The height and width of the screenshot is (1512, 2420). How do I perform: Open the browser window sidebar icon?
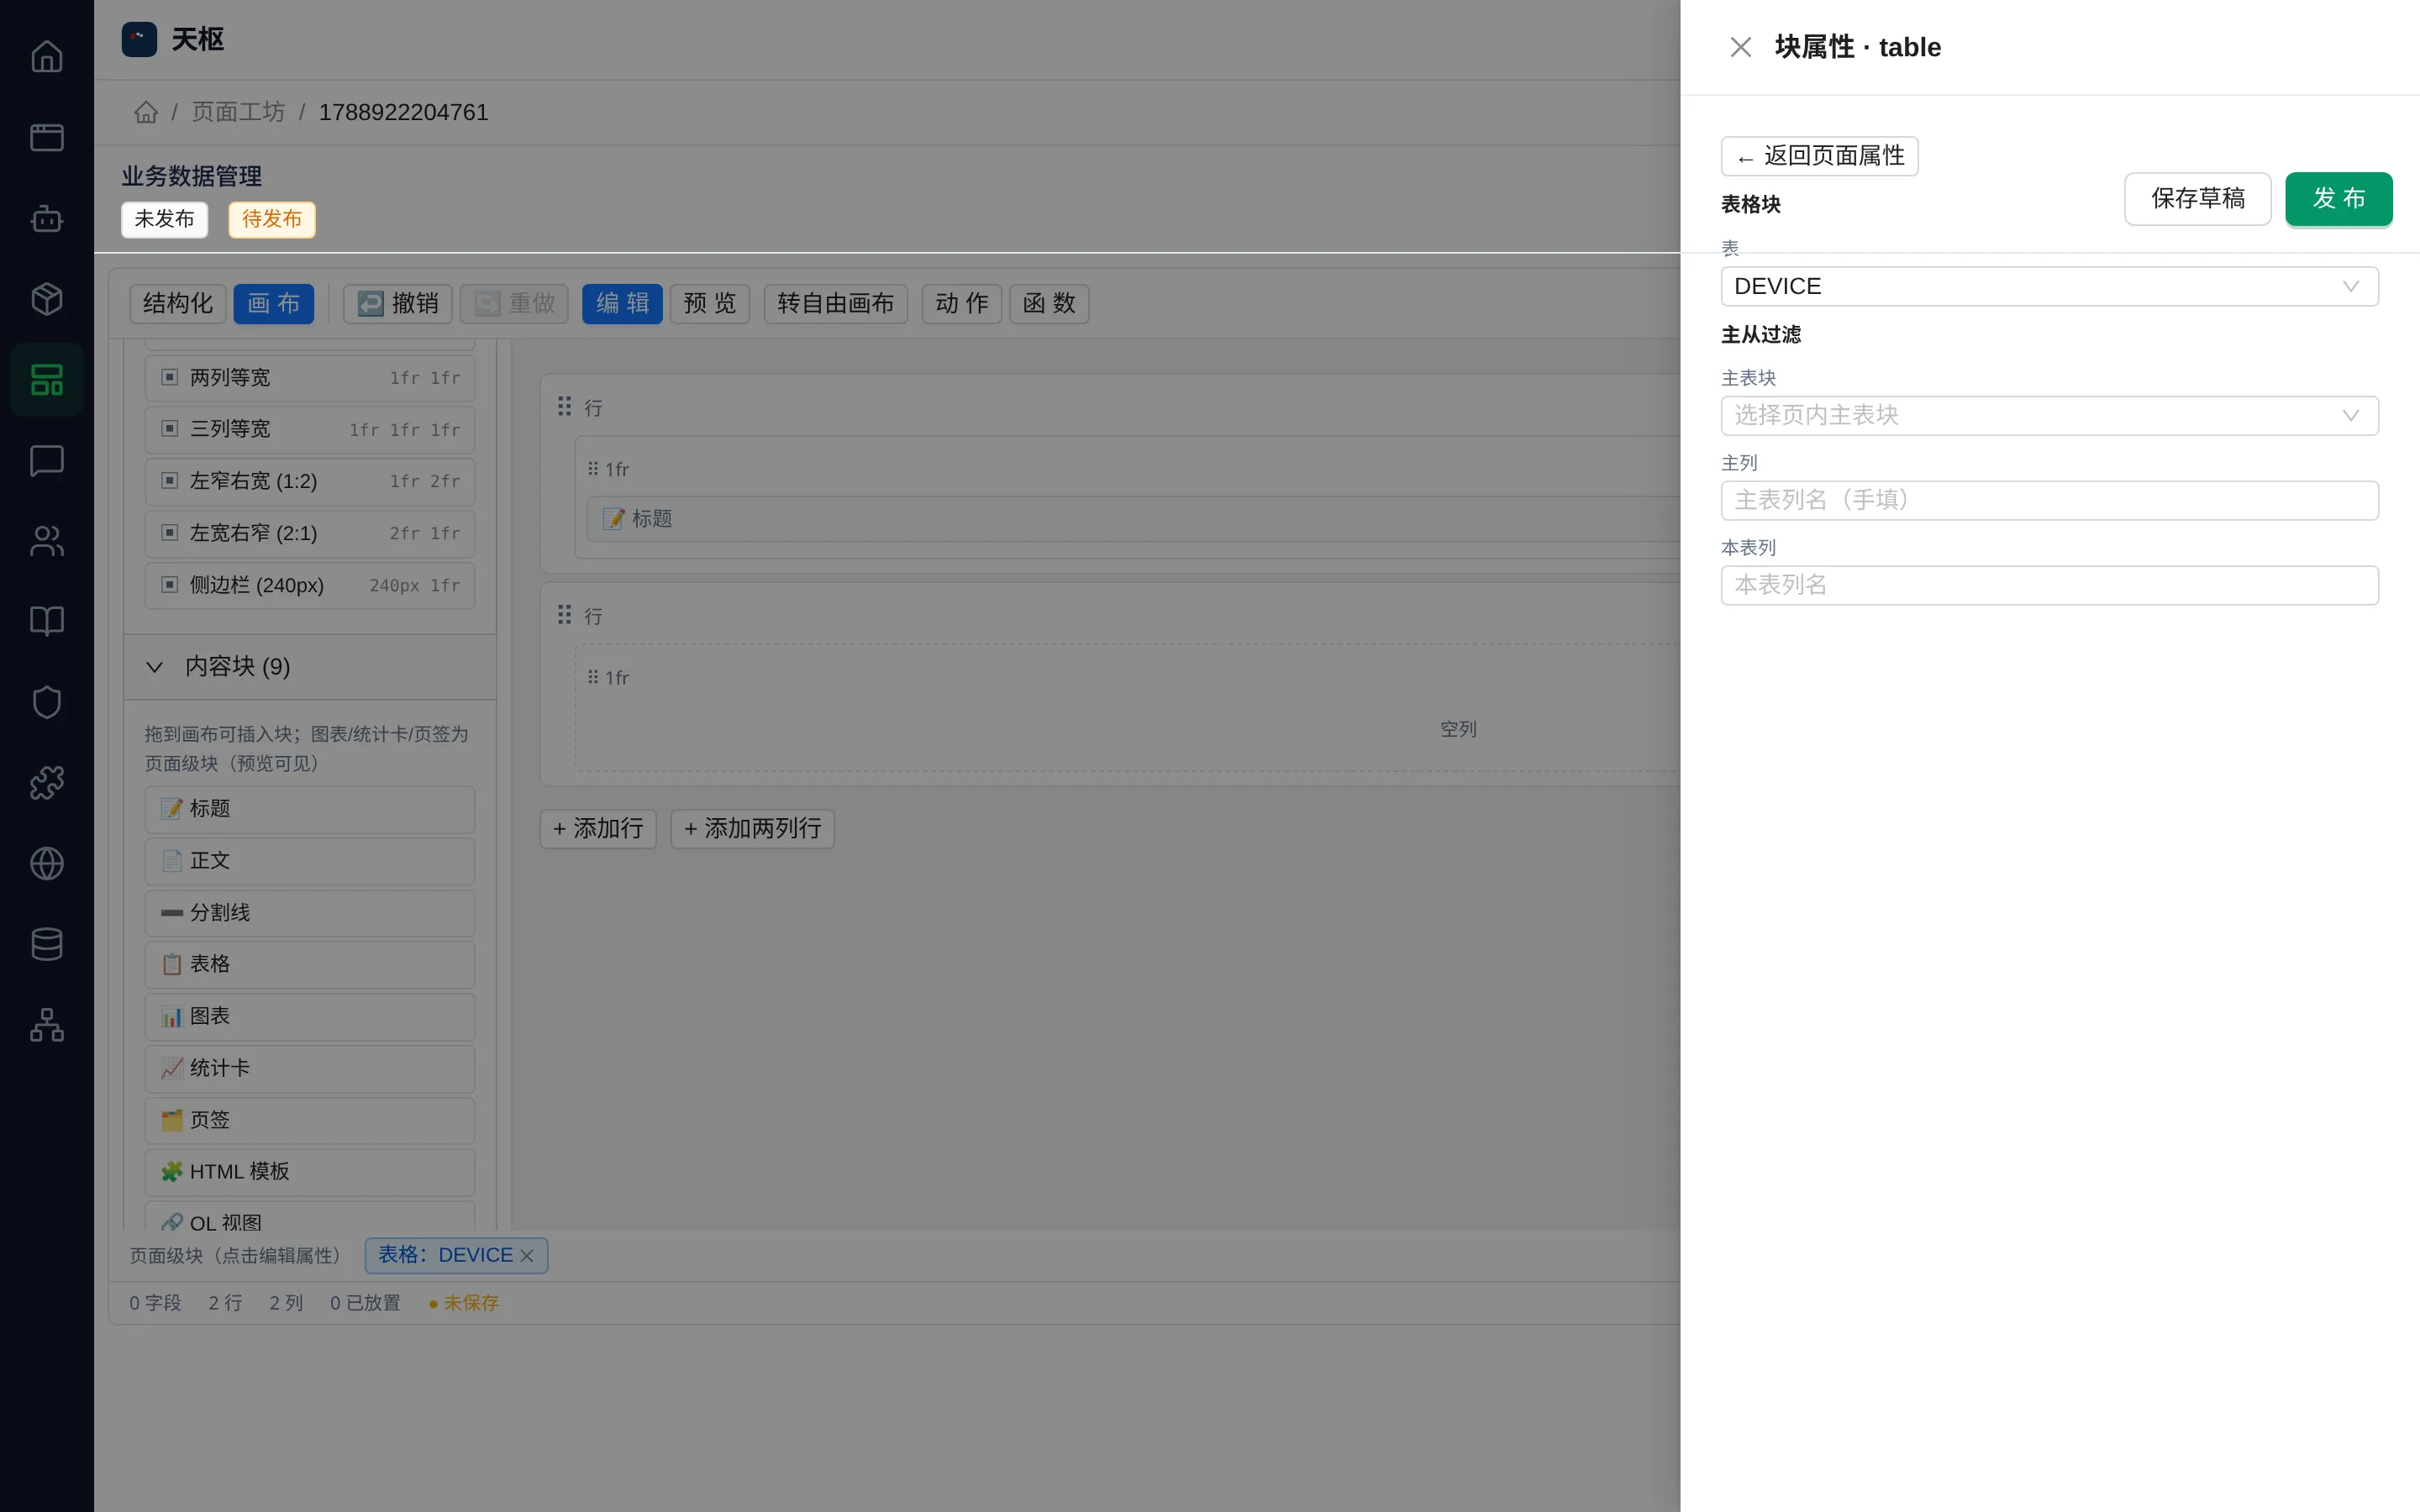(47, 137)
